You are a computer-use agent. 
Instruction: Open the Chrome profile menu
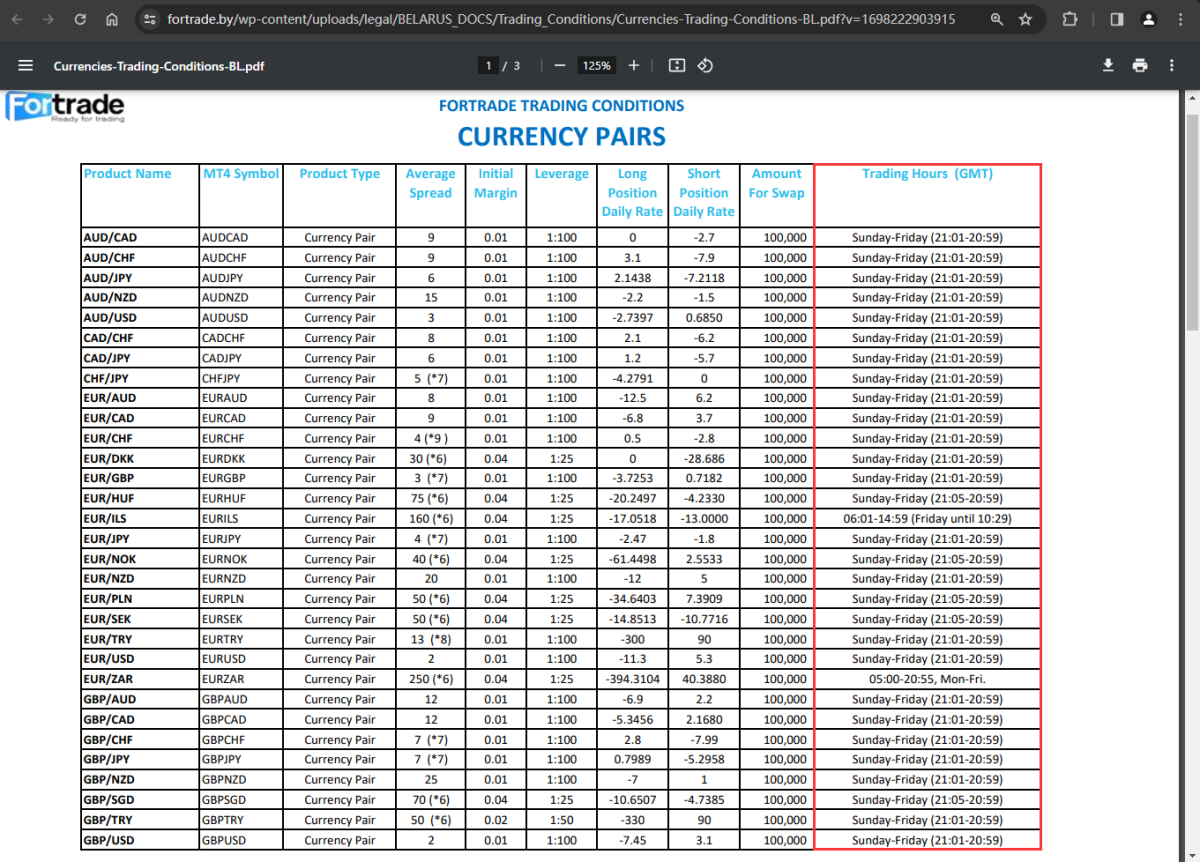point(1149,19)
